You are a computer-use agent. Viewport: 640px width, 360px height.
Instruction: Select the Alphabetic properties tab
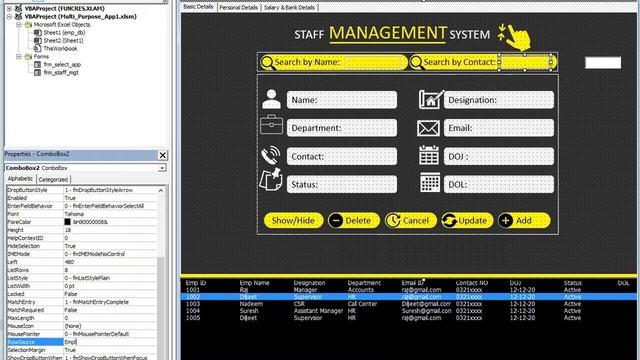tap(20, 179)
